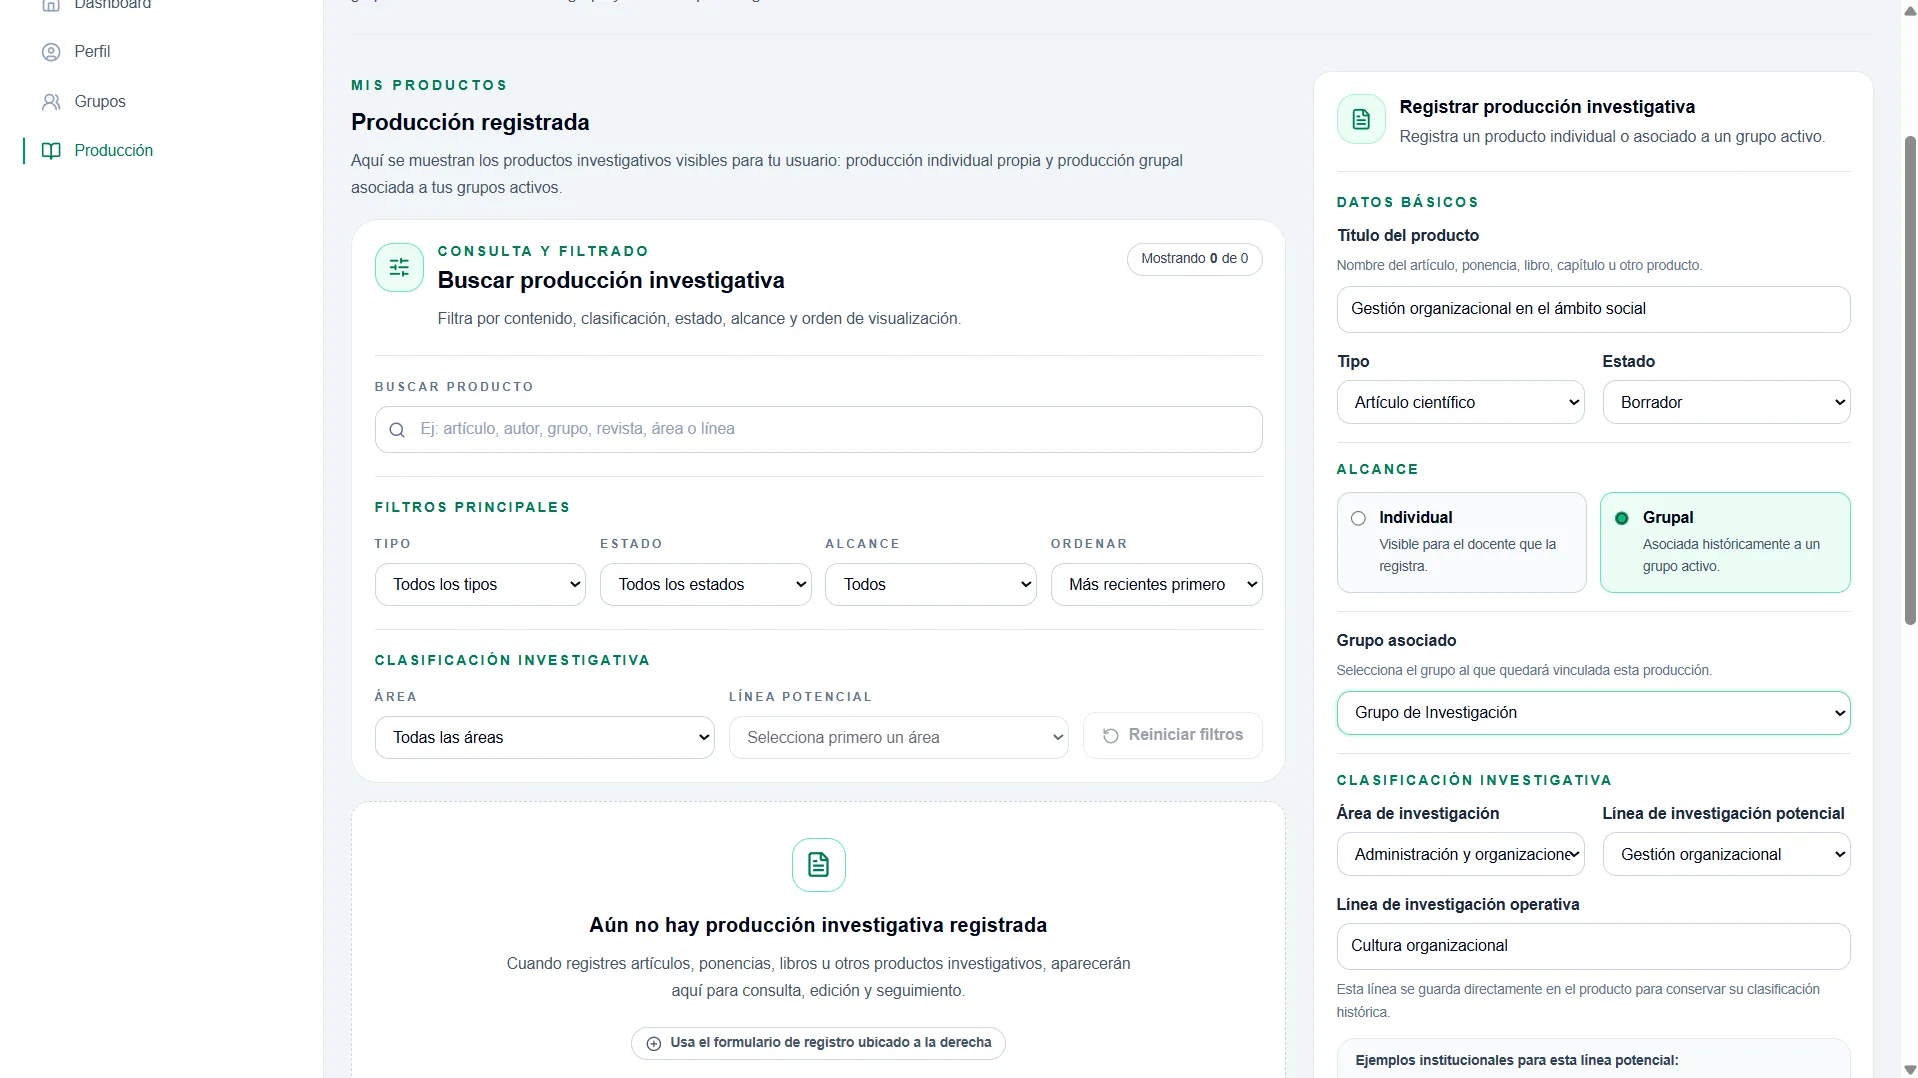Click the 'Buscar producción investigativa' heading

611,281
